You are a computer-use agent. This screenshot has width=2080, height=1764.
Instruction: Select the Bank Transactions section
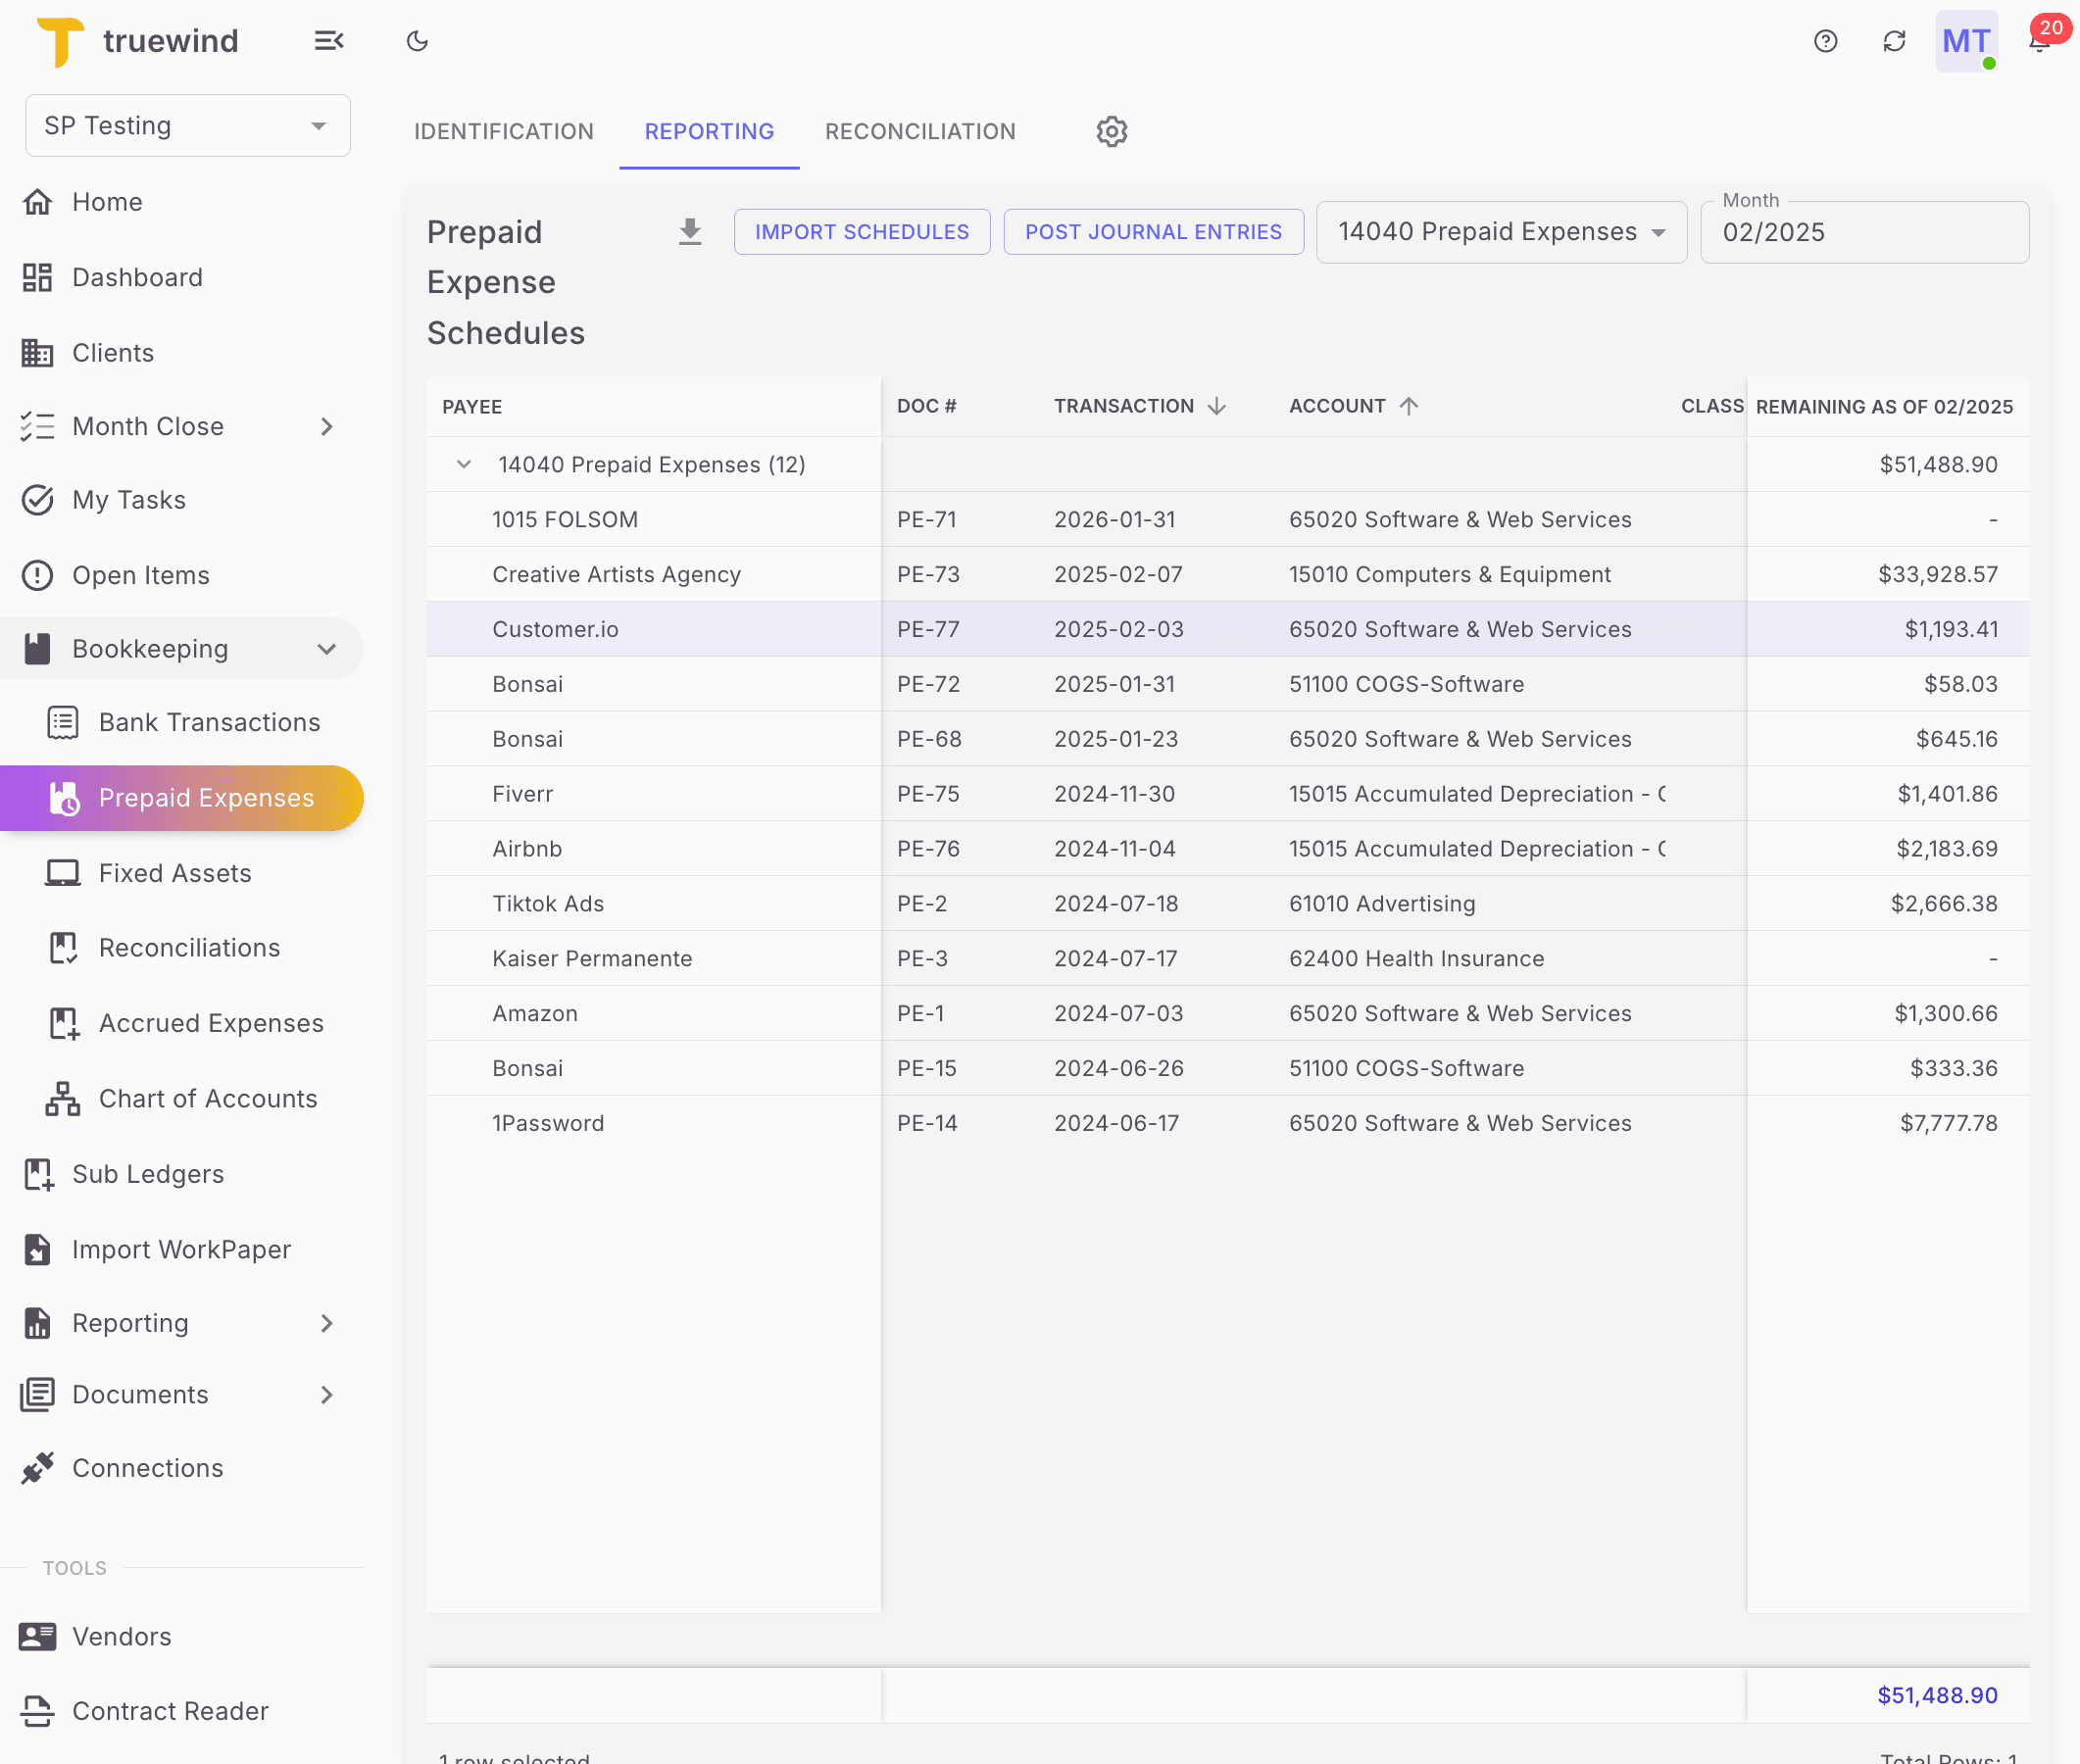(x=210, y=722)
